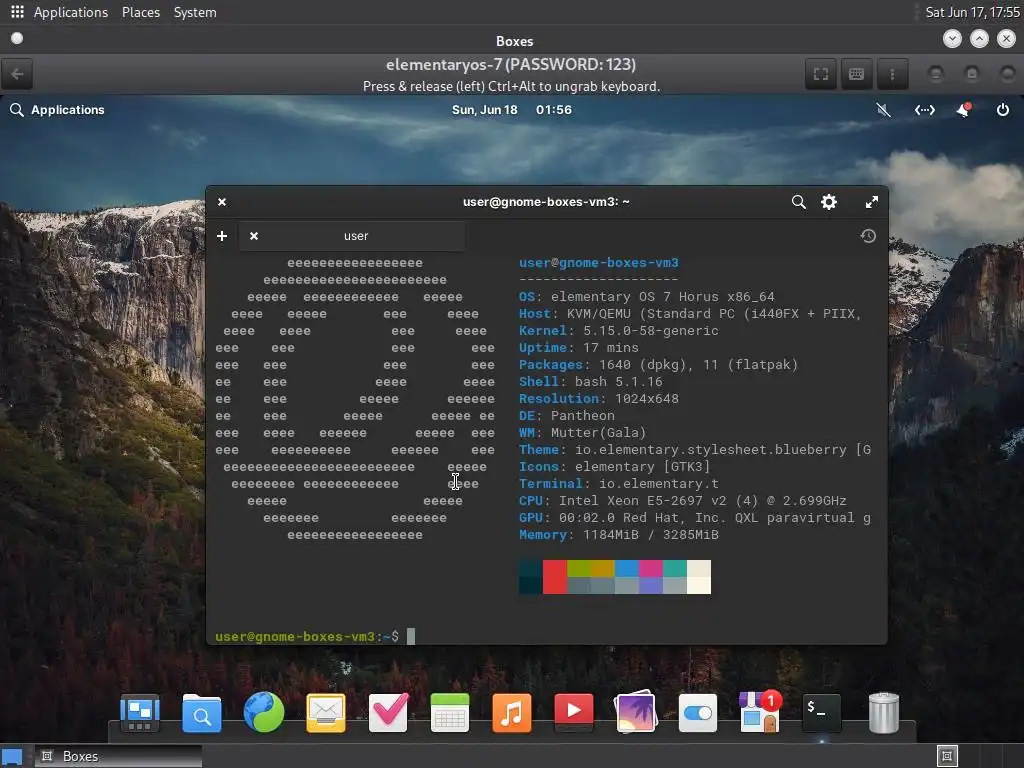Maximize terminal with the arrows icon
The height and width of the screenshot is (768, 1024).
(872, 202)
